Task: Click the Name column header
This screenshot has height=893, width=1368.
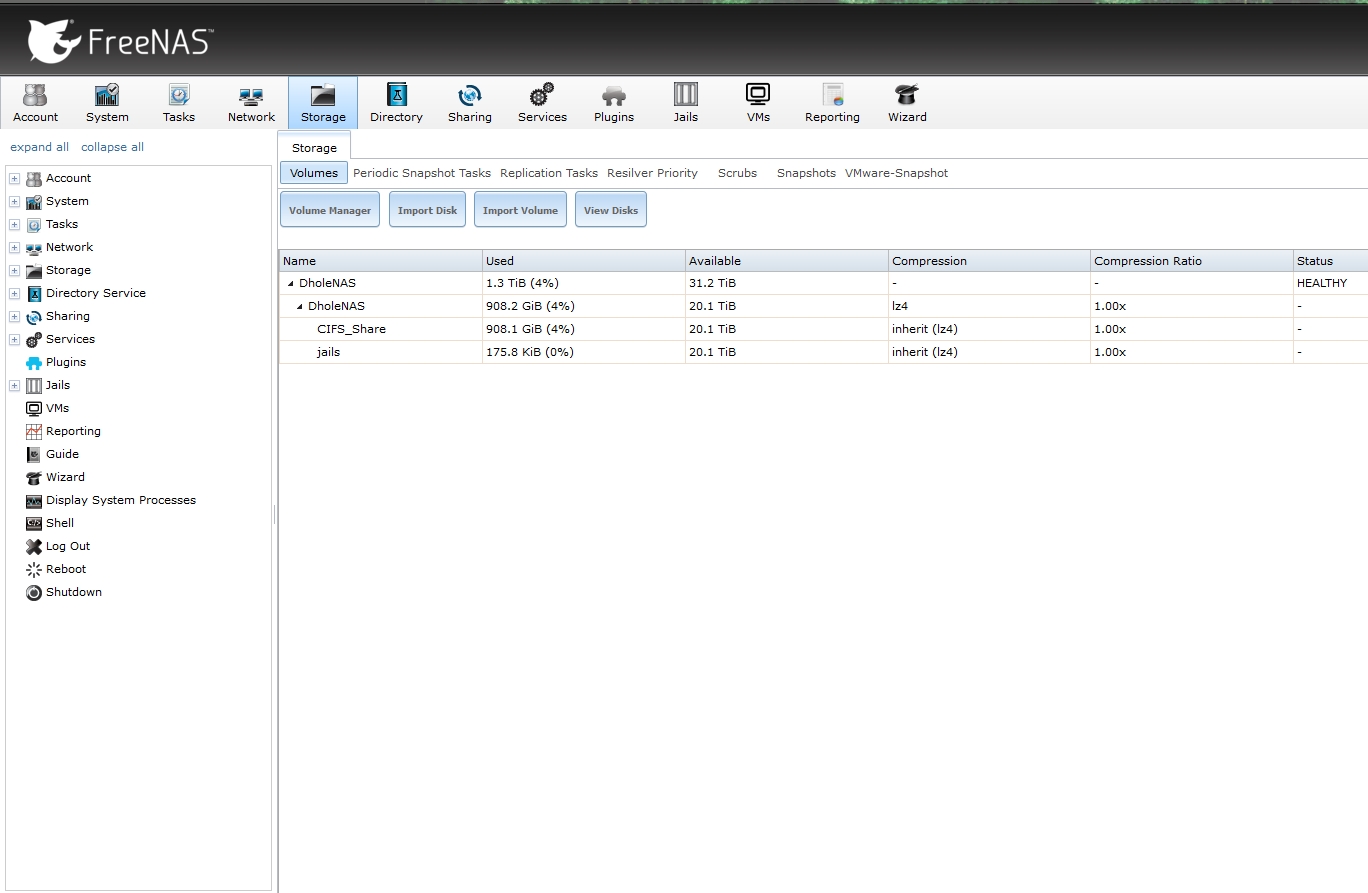Action: pyautogui.click(x=380, y=261)
